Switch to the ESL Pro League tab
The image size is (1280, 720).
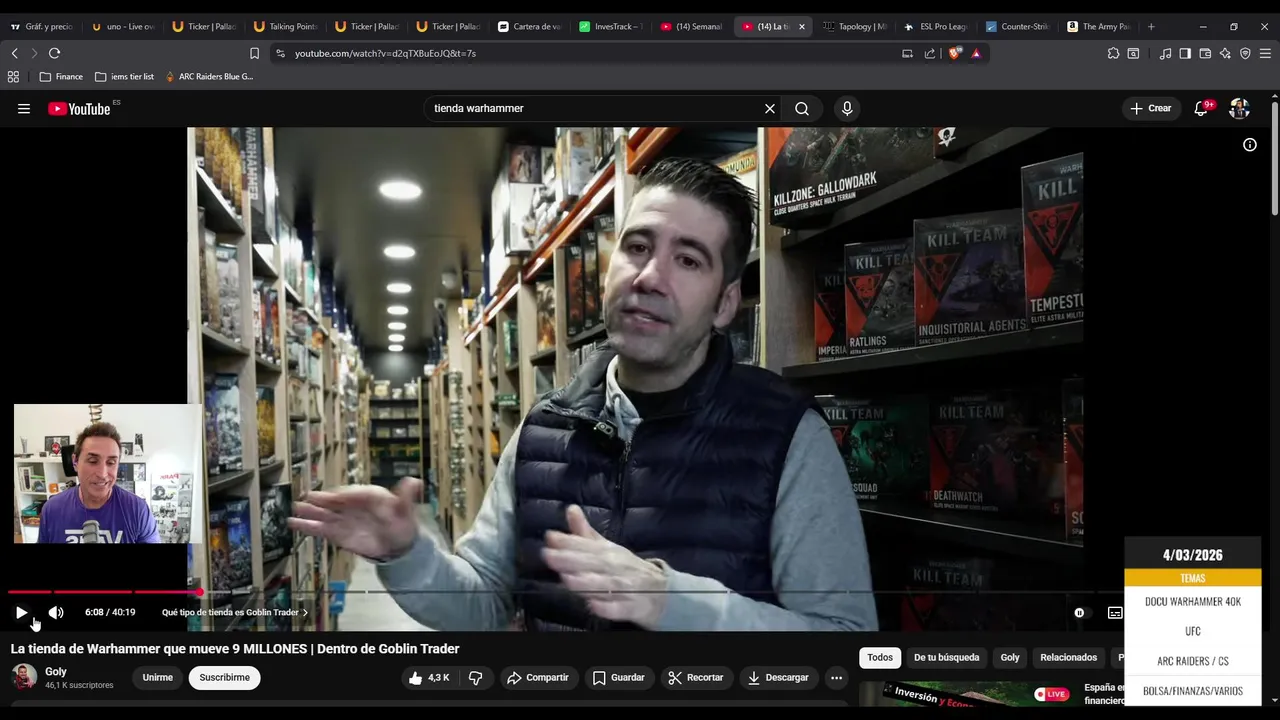click(936, 26)
